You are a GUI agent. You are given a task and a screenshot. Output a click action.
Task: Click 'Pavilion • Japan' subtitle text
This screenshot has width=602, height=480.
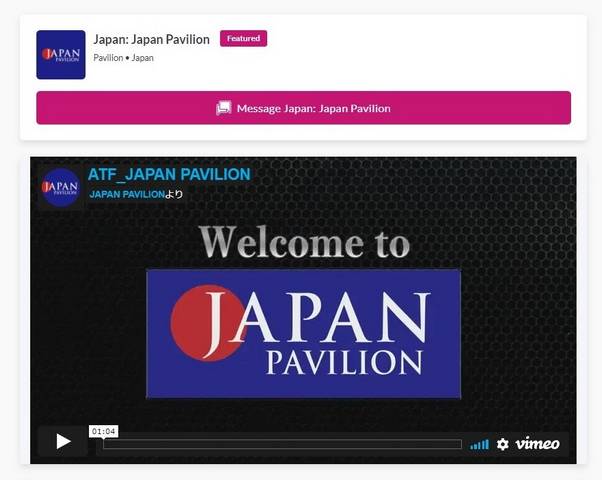coord(124,58)
